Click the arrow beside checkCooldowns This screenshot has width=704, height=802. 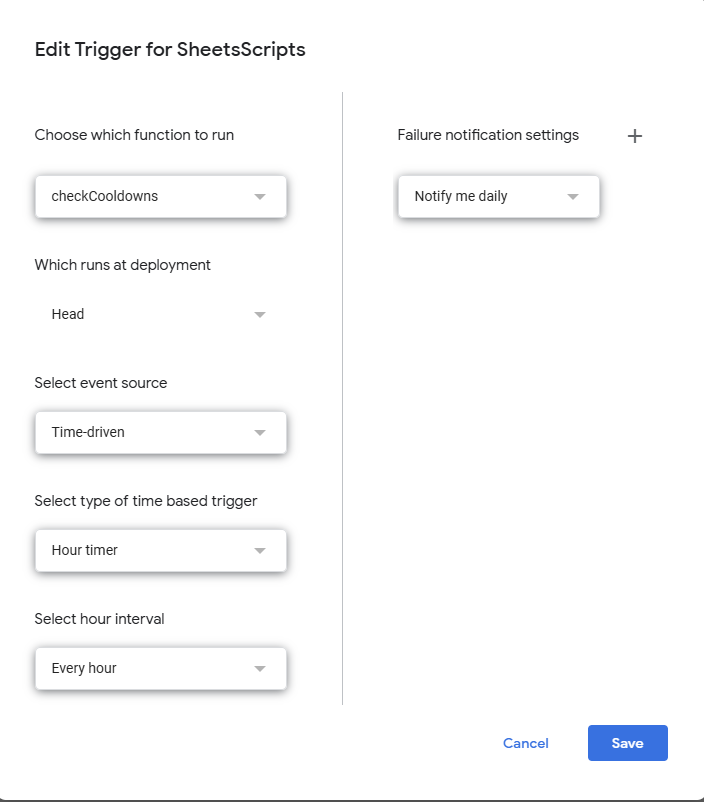(260, 197)
